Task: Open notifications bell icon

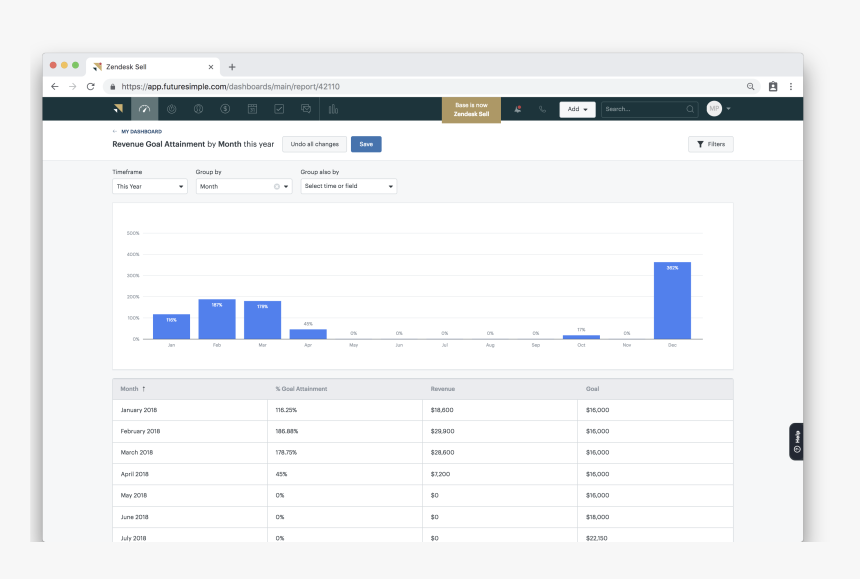Action: click(x=517, y=109)
